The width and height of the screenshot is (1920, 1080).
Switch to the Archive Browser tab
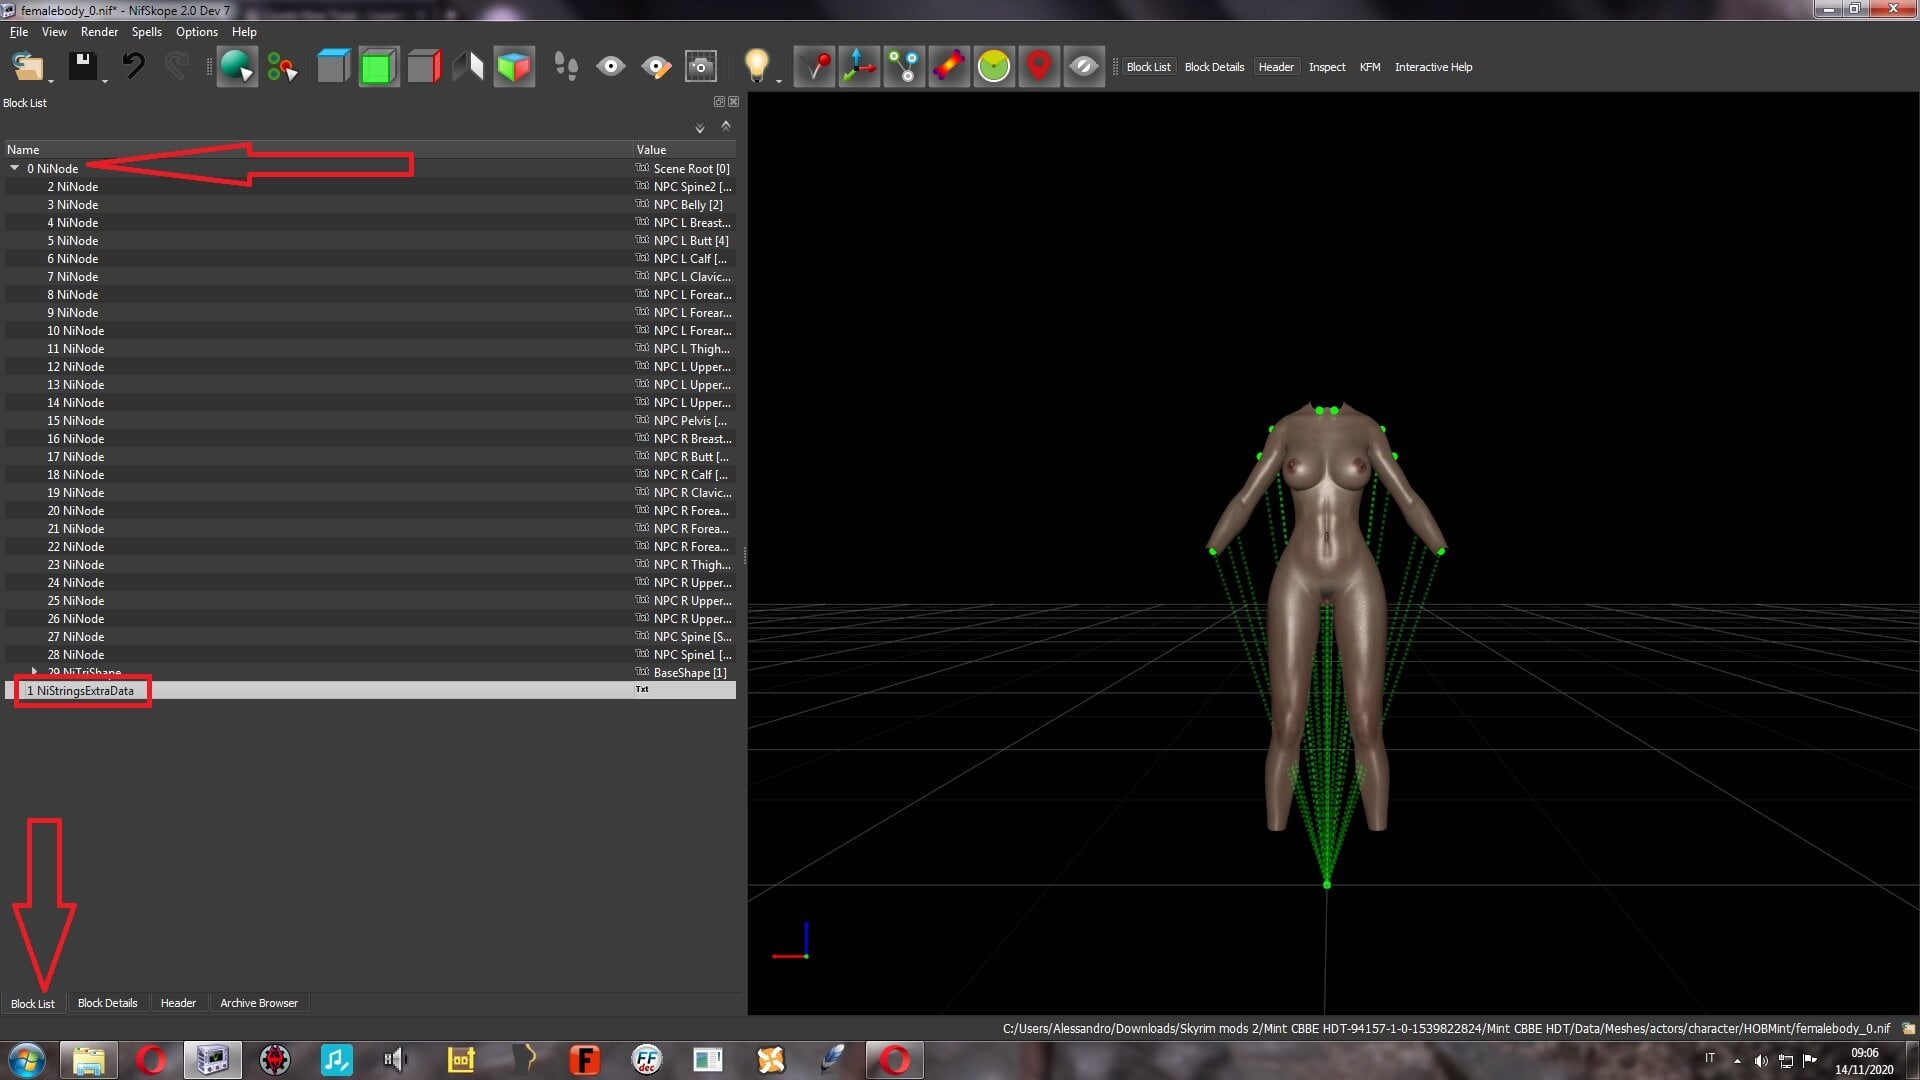tap(259, 1002)
